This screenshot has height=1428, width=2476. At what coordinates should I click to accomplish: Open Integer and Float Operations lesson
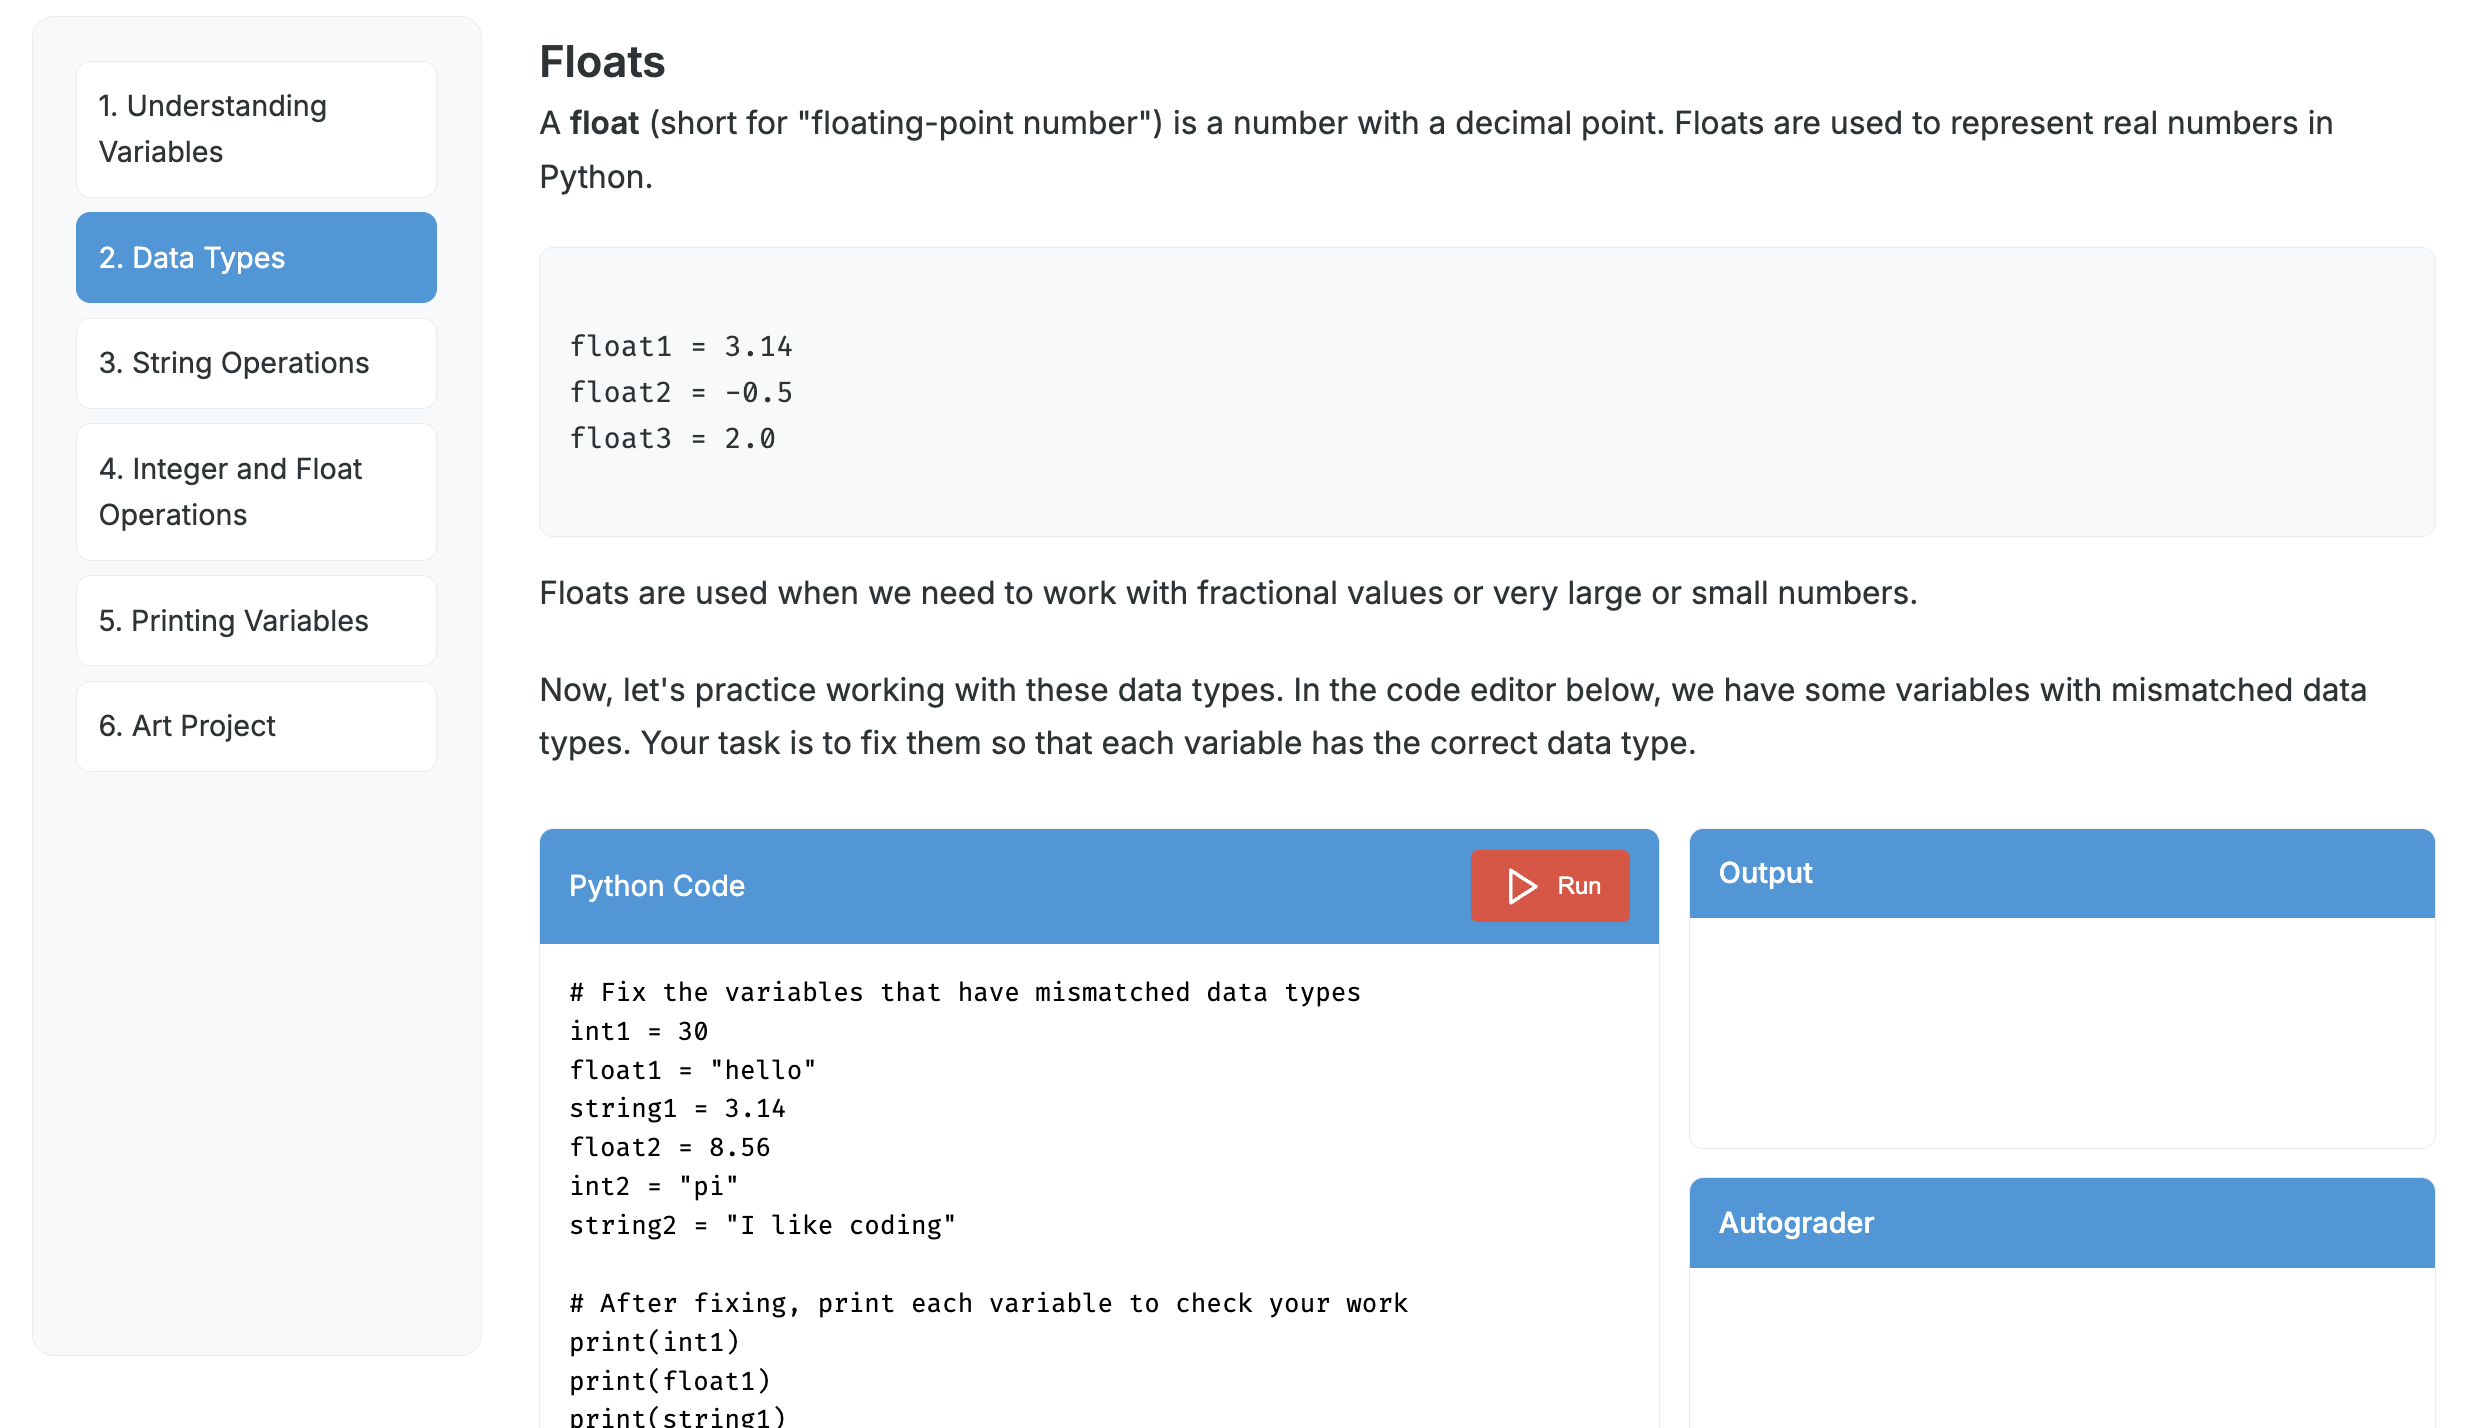[255, 491]
